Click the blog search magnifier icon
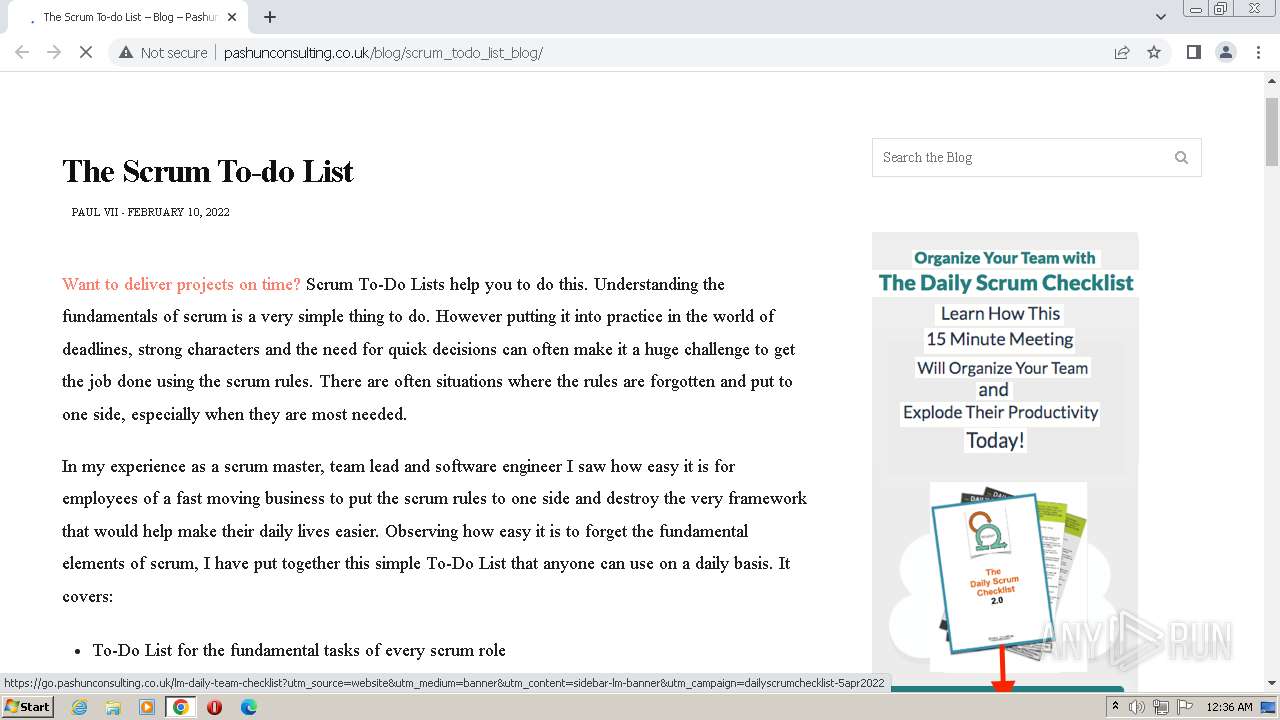 coord(1181,157)
